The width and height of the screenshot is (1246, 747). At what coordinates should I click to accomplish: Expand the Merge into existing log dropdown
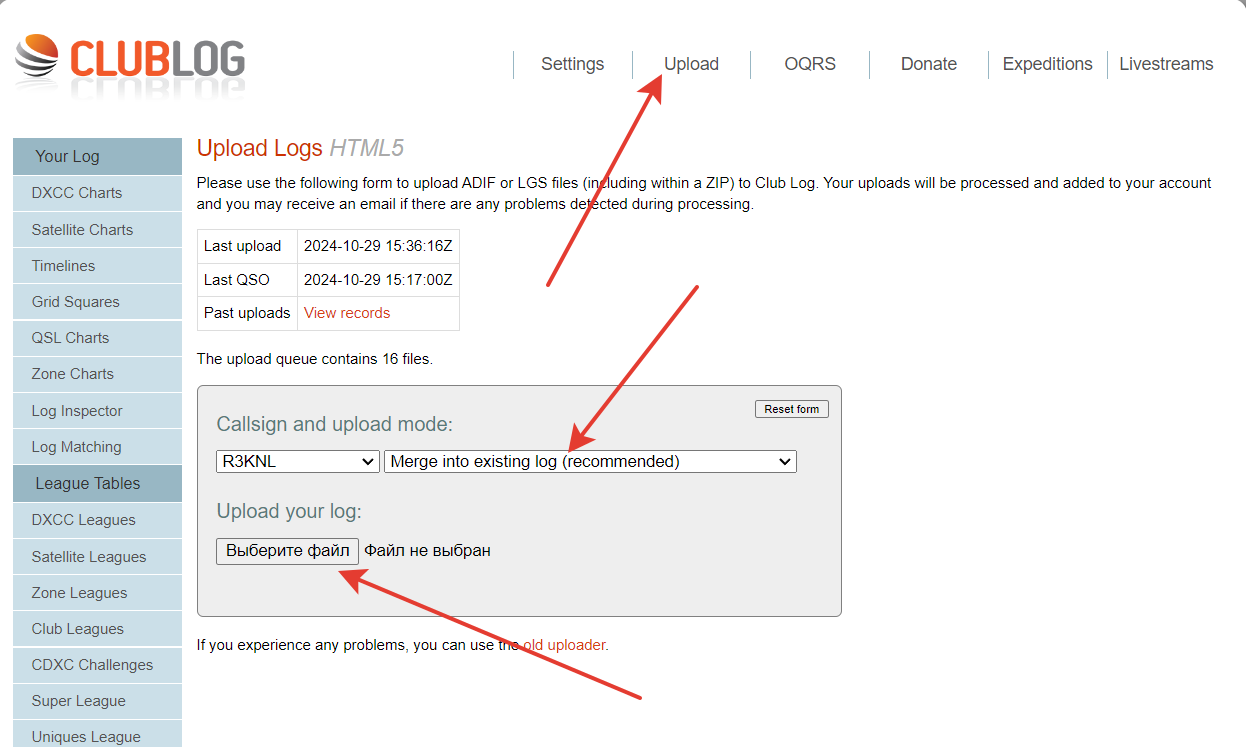tap(590, 462)
